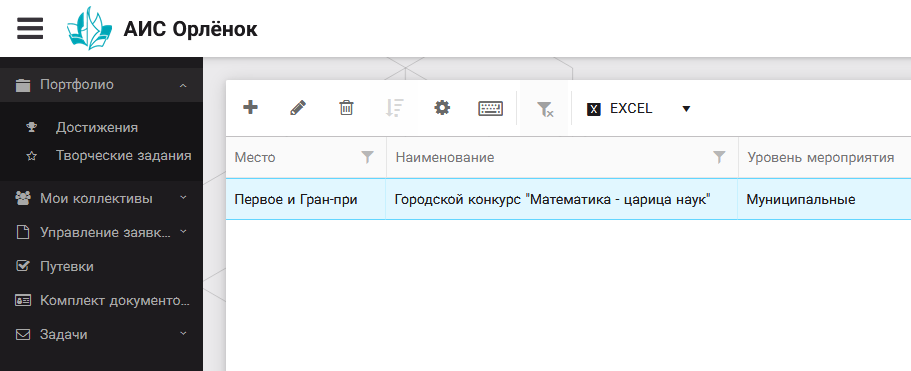Click the pencil edit icon
Image resolution: width=911 pixels, height=371 pixels.
point(298,107)
